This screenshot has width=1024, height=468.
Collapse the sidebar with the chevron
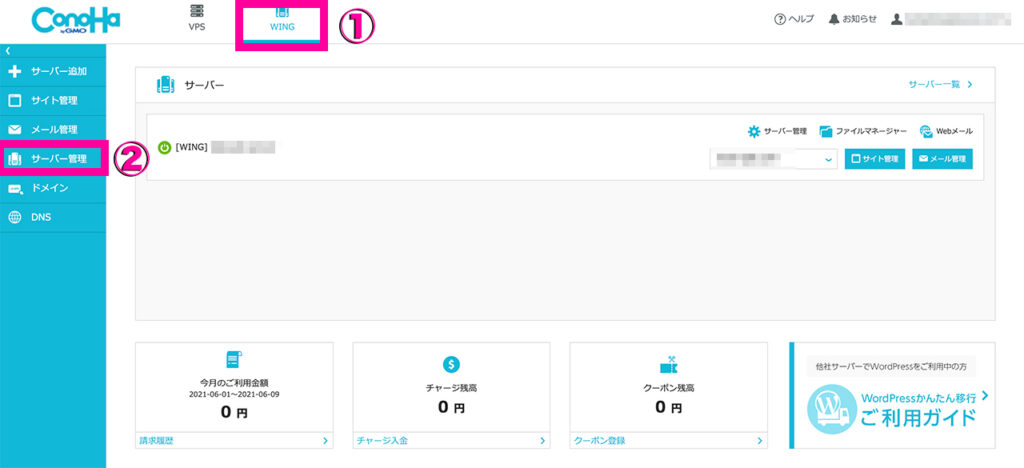7,50
